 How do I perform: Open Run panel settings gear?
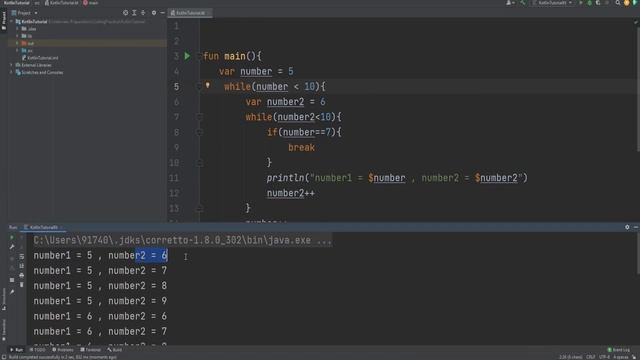pos(627,227)
